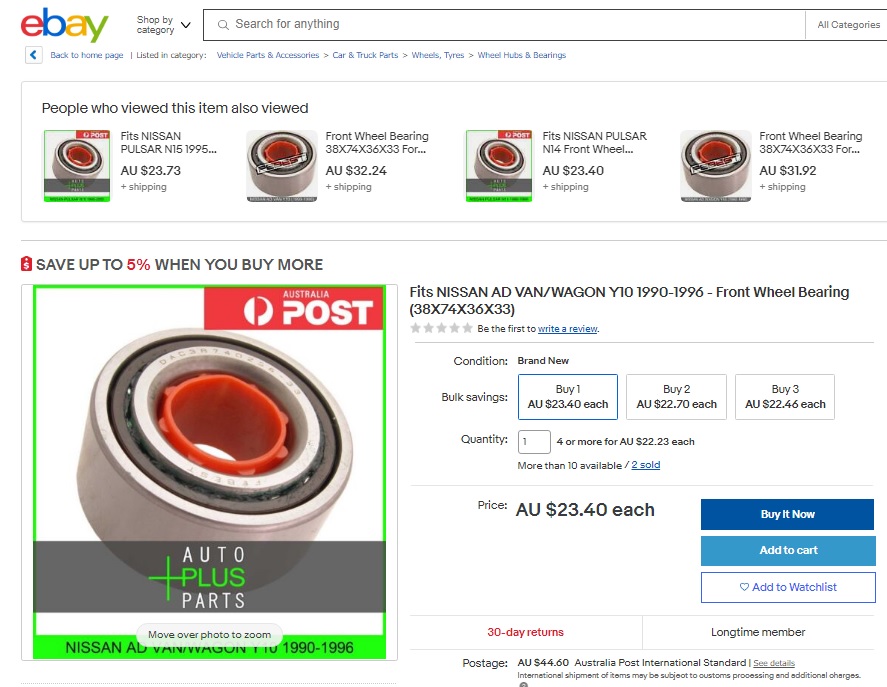The height and width of the screenshot is (687, 887).
Task: Click the Quantity input field
Action: tap(534, 441)
